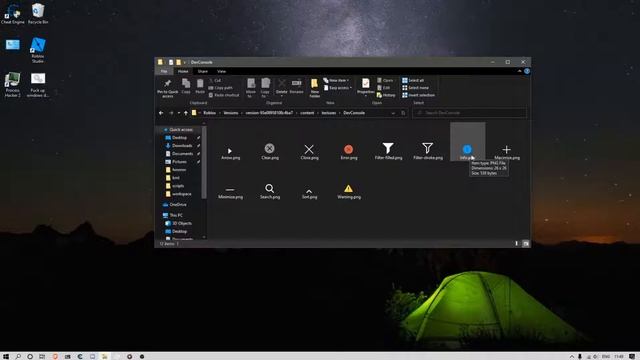
Task: Click Edit in the ribbon Open group
Action: pos(384,88)
